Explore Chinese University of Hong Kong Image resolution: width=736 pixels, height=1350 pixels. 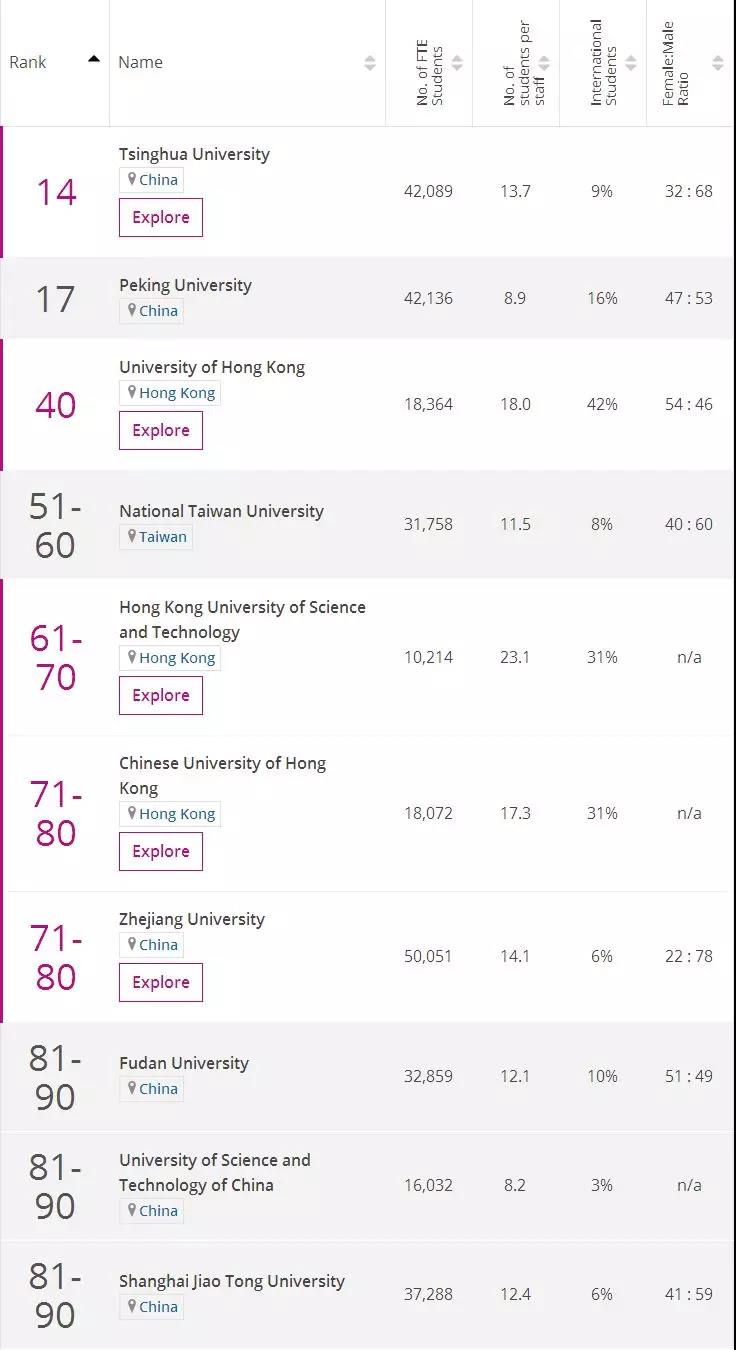pos(161,851)
